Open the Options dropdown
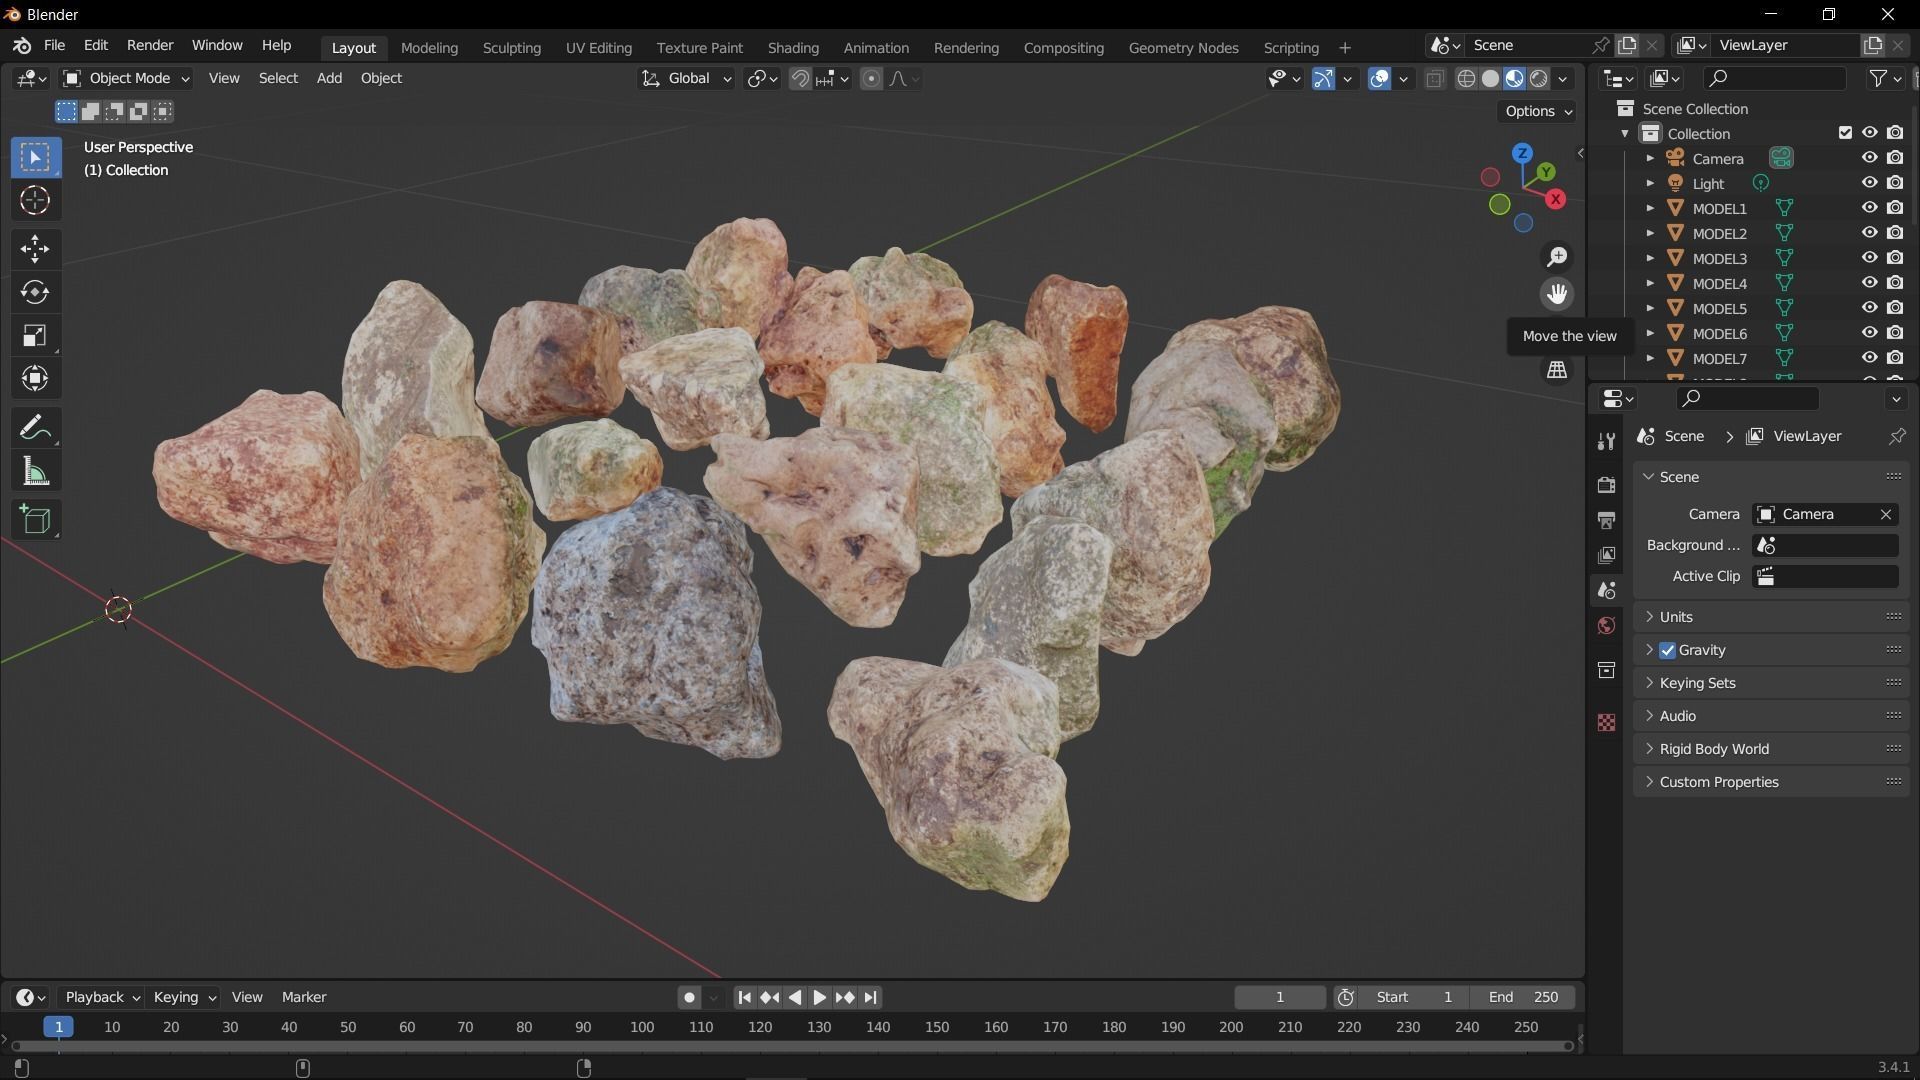The image size is (1920, 1080). coord(1538,111)
